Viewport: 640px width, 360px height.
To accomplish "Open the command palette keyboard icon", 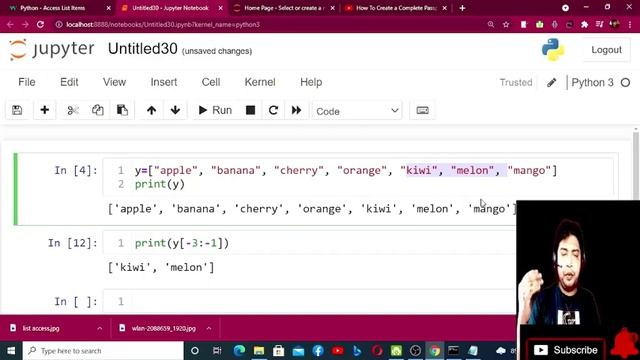I will pyautogui.click(x=422, y=110).
